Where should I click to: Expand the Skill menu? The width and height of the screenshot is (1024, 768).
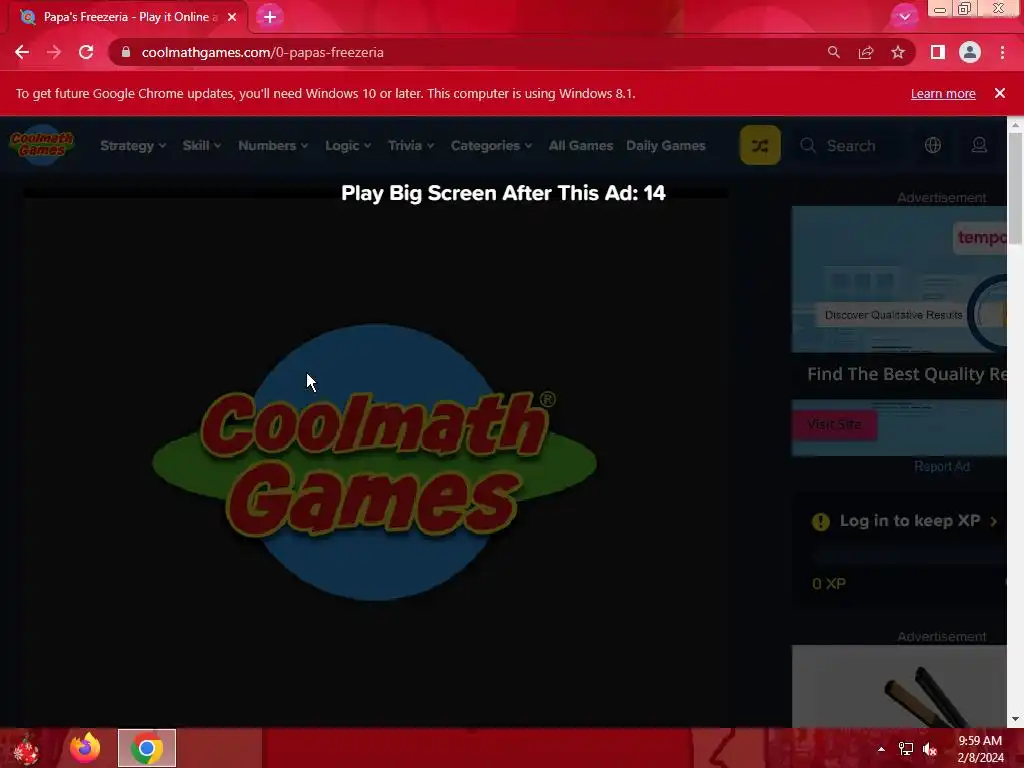click(x=202, y=146)
